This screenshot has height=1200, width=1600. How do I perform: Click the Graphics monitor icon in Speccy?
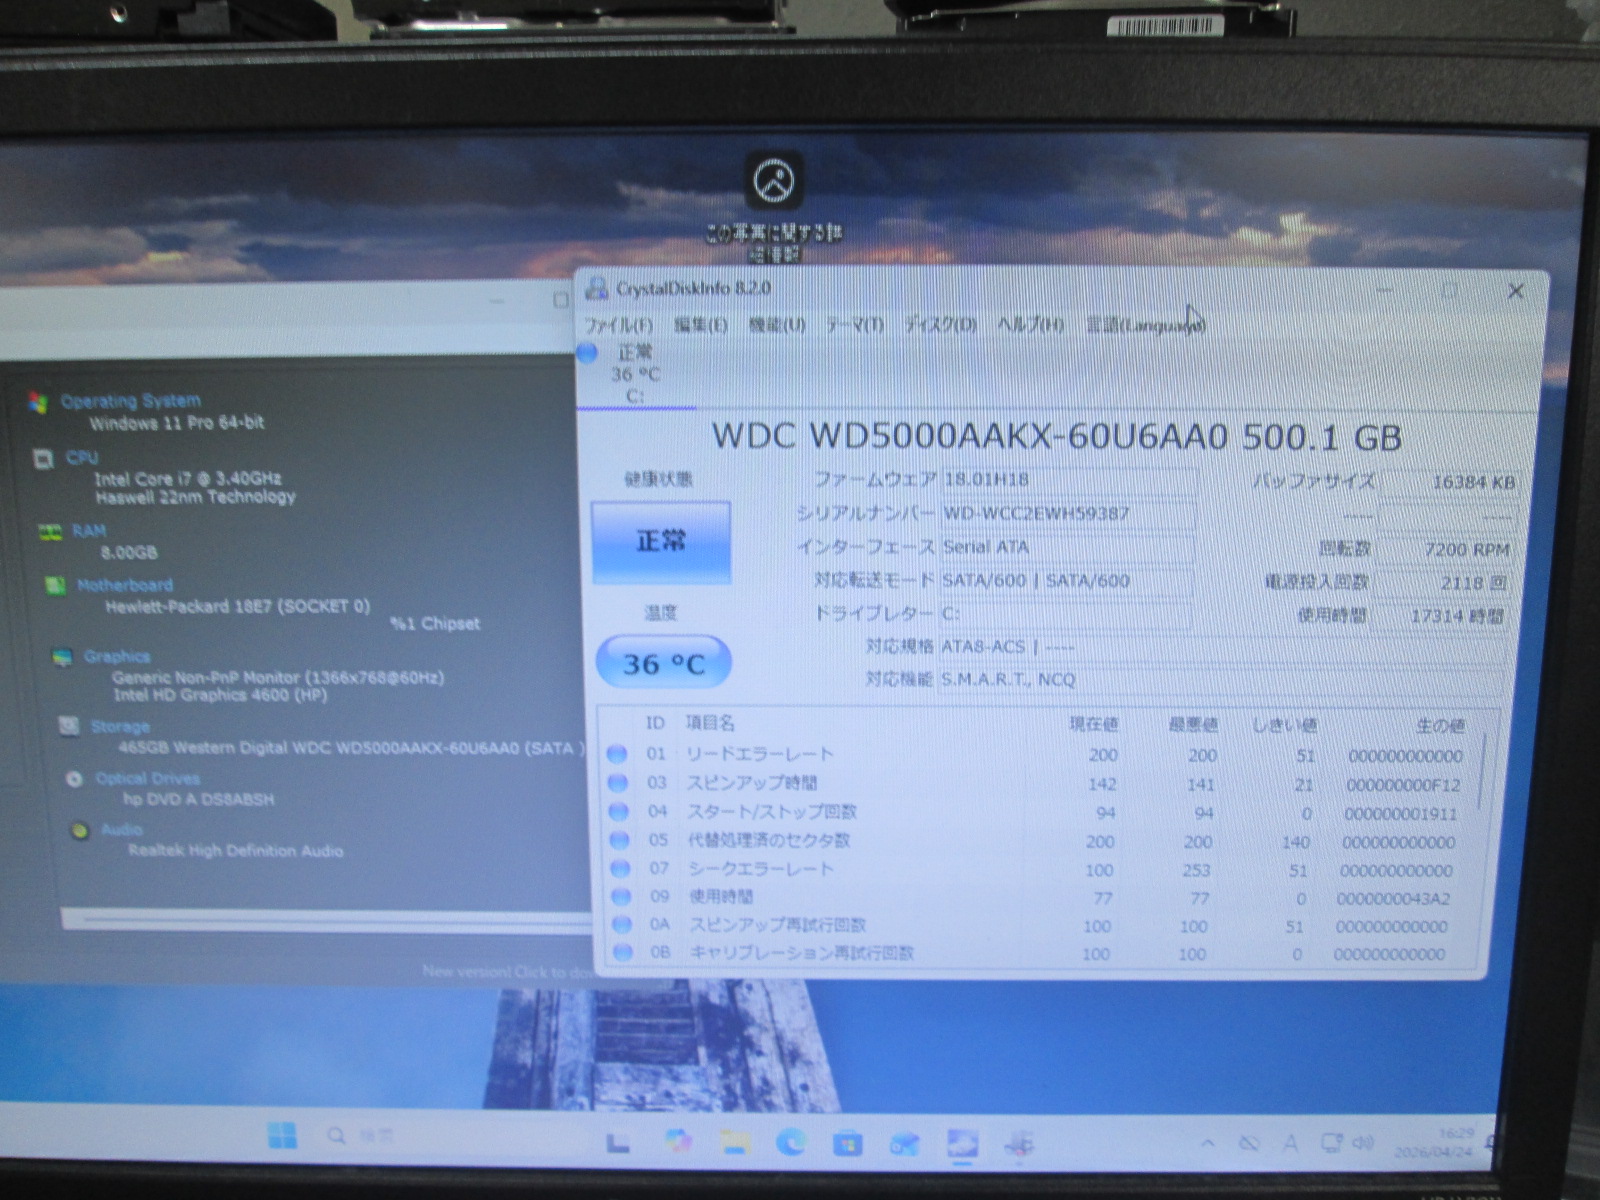(x=63, y=657)
